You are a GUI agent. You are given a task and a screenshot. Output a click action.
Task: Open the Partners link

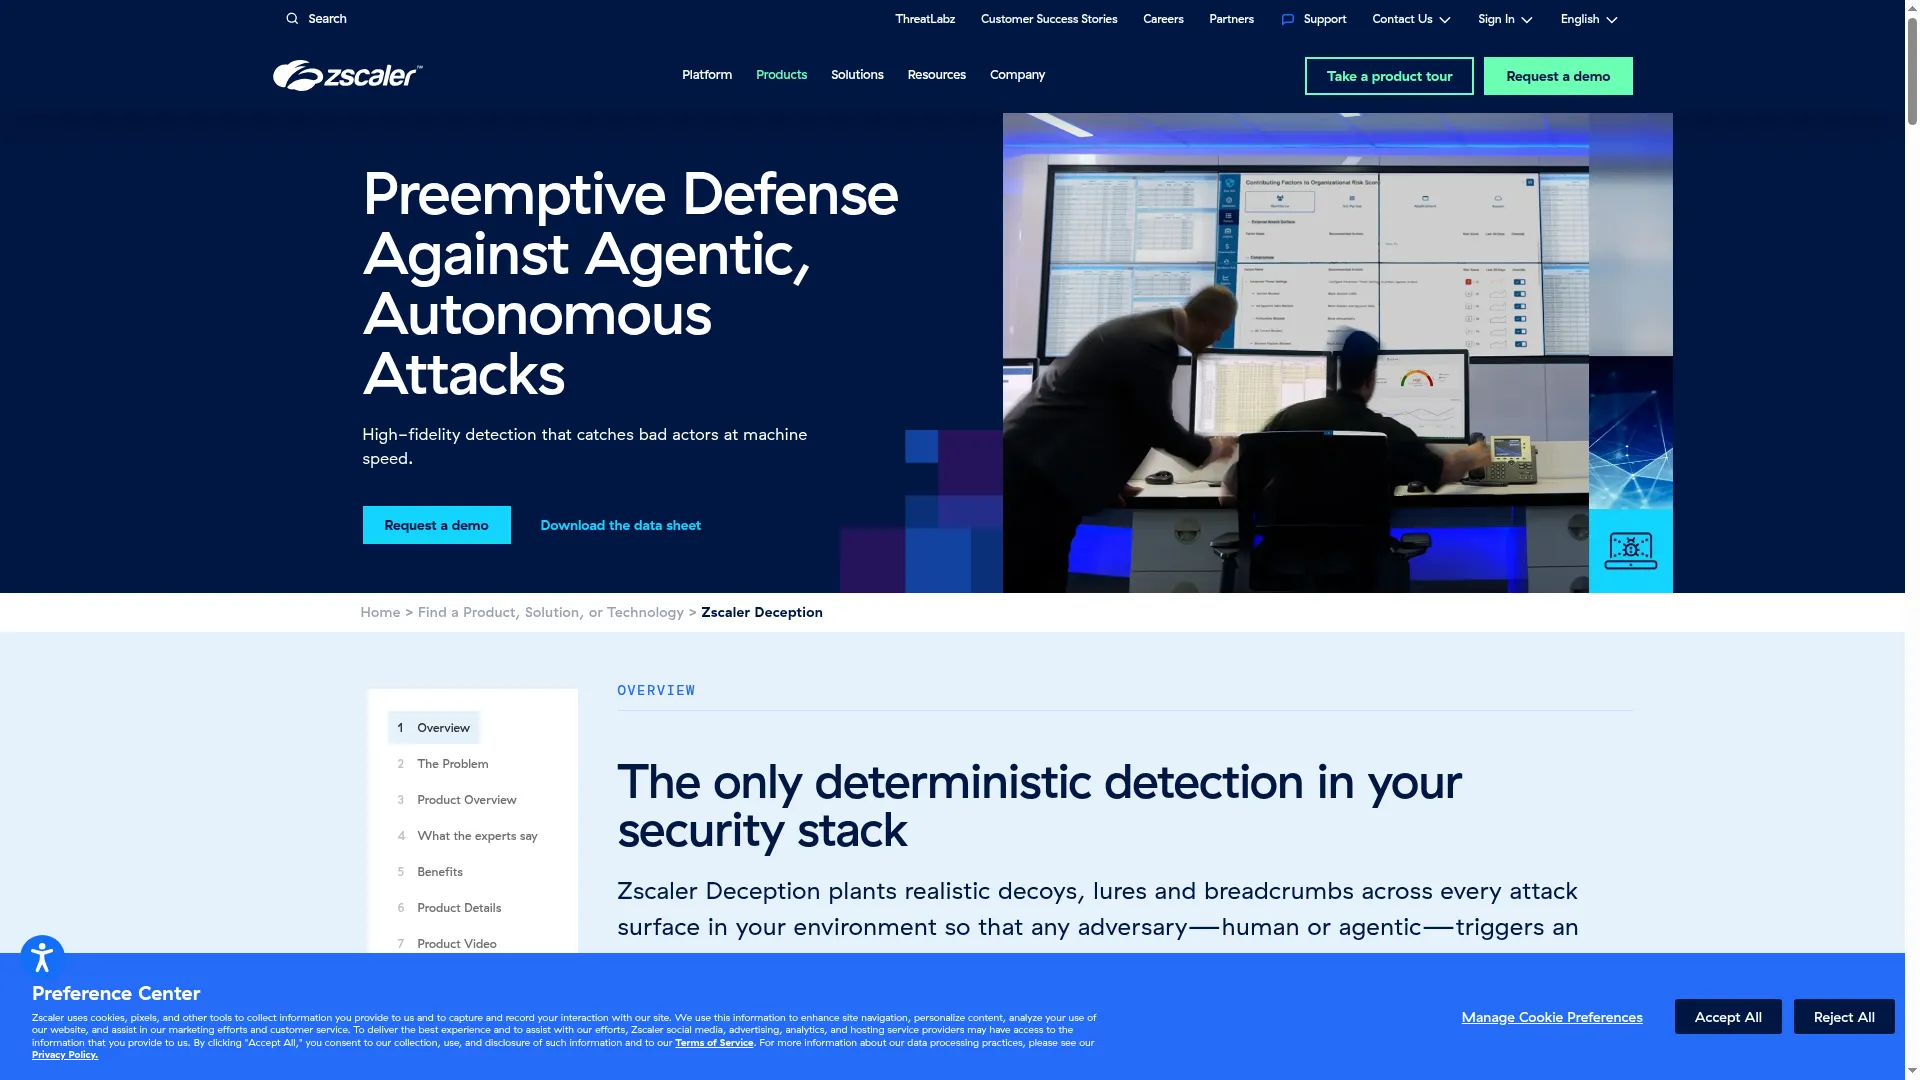(1231, 19)
